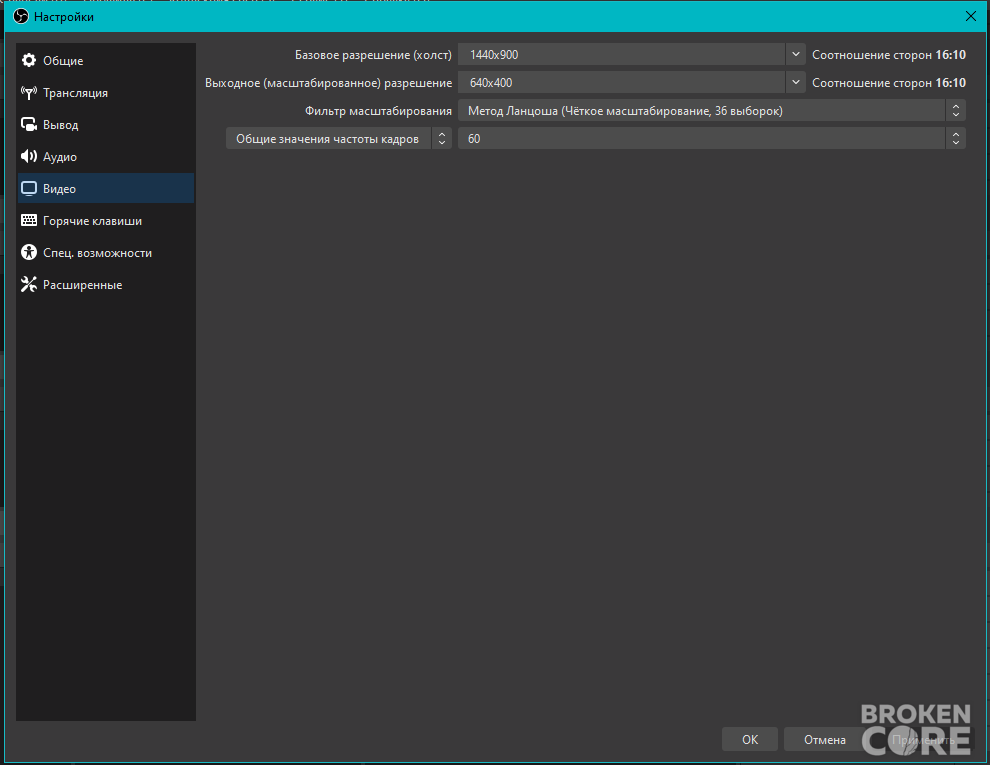The width and height of the screenshot is (990, 765).
Task: Open the Аудио settings tab
Action: coord(106,157)
